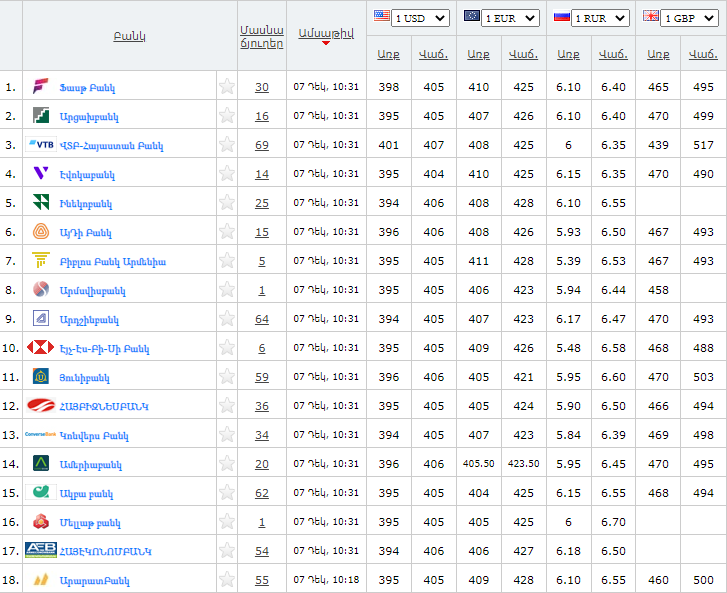Click the Converse Bank logo
This screenshot has width=727, height=593.
pyautogui.click(x=41, y=435)
